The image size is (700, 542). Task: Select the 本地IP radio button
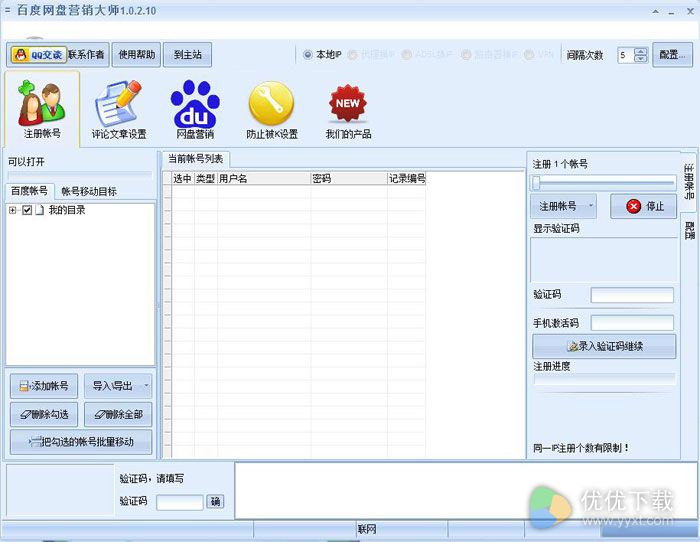click(x=308, y=55)
